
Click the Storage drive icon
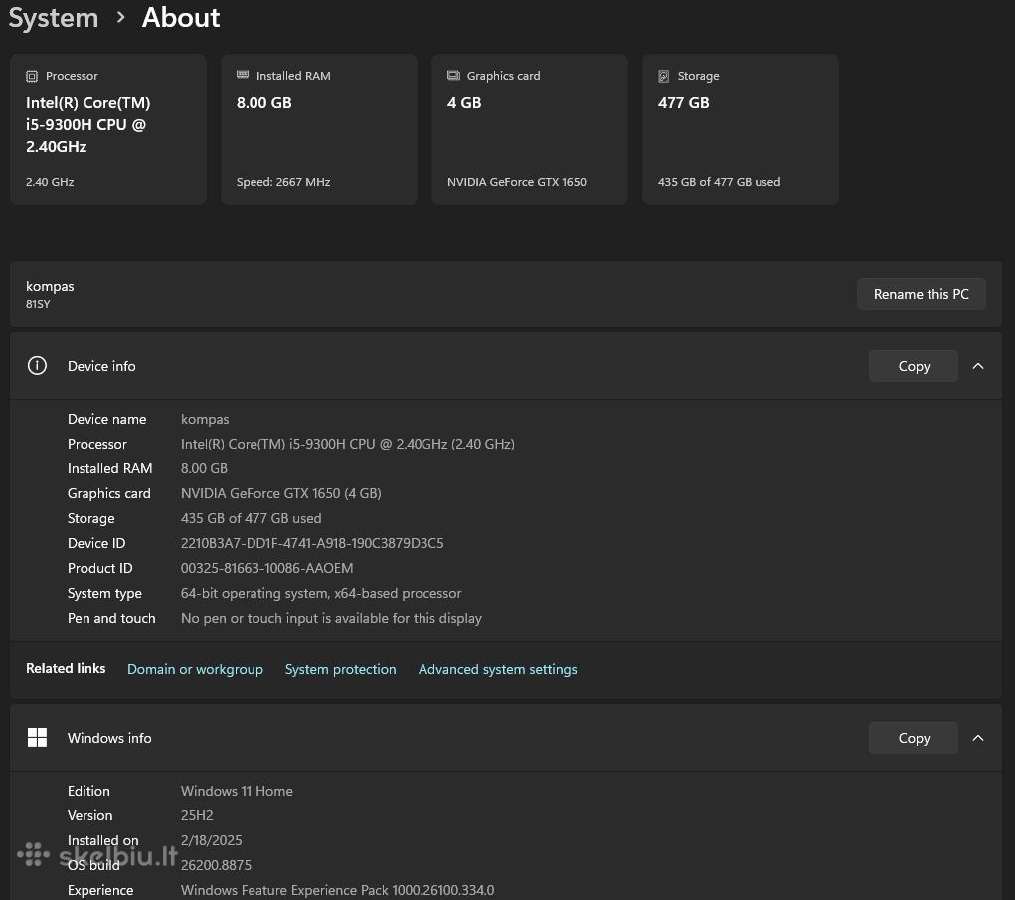click(664, 76)
